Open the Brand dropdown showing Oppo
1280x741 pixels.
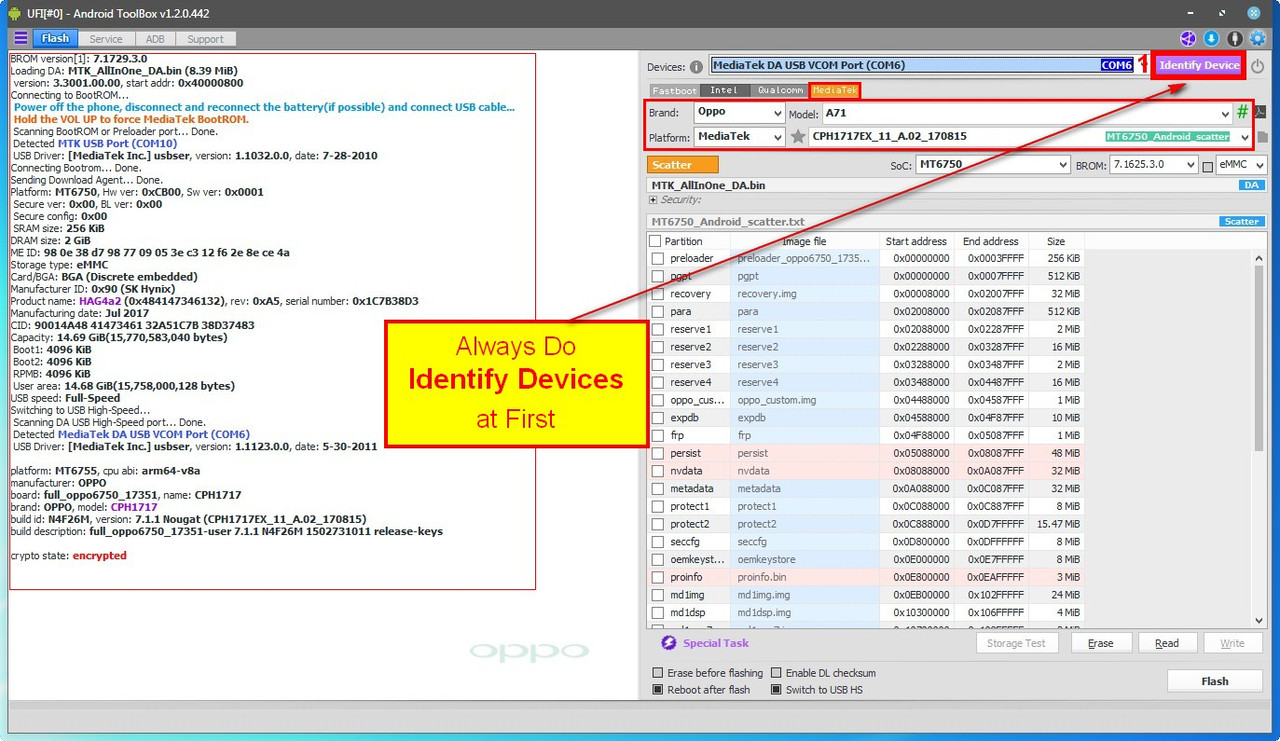coord(739,113)
